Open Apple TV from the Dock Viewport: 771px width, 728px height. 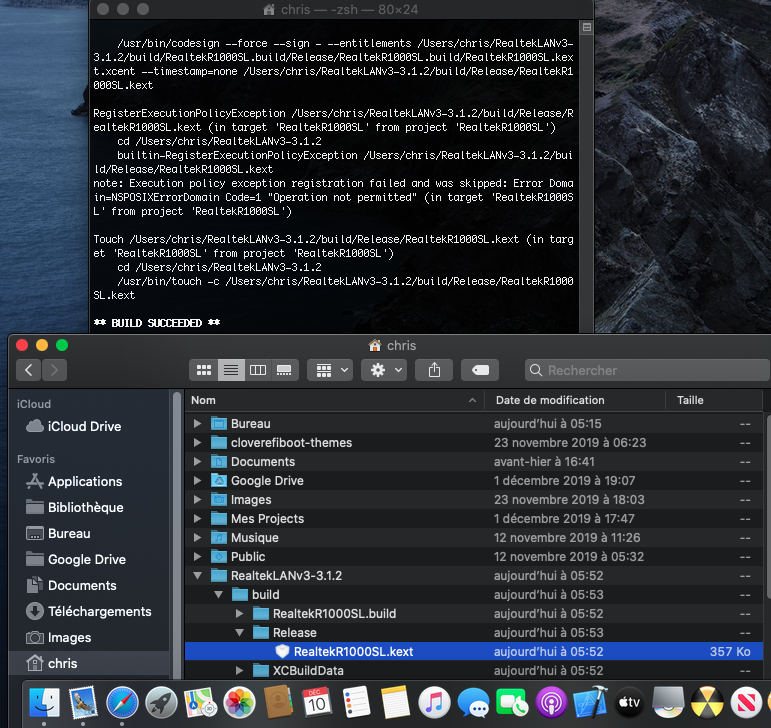click(x=628, y=702)
